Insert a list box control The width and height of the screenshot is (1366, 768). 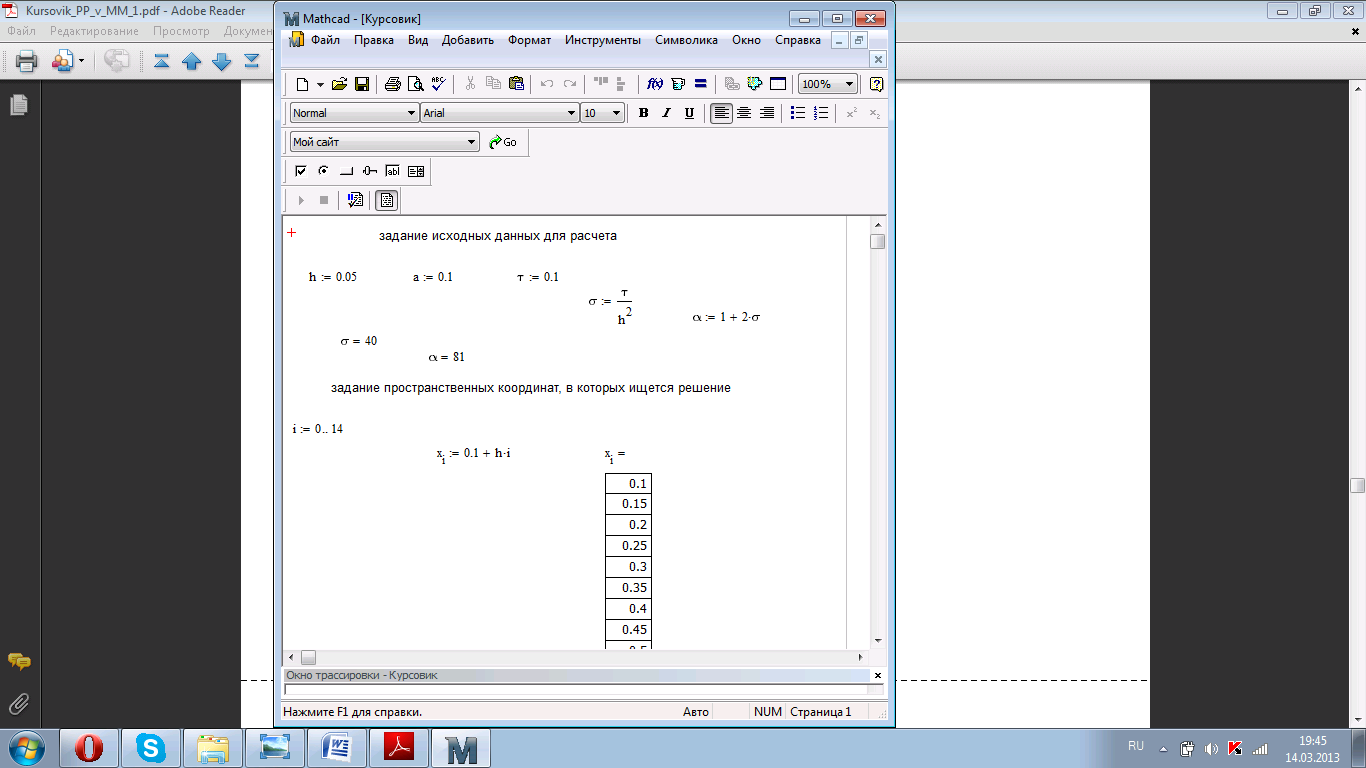coord(416,171)
